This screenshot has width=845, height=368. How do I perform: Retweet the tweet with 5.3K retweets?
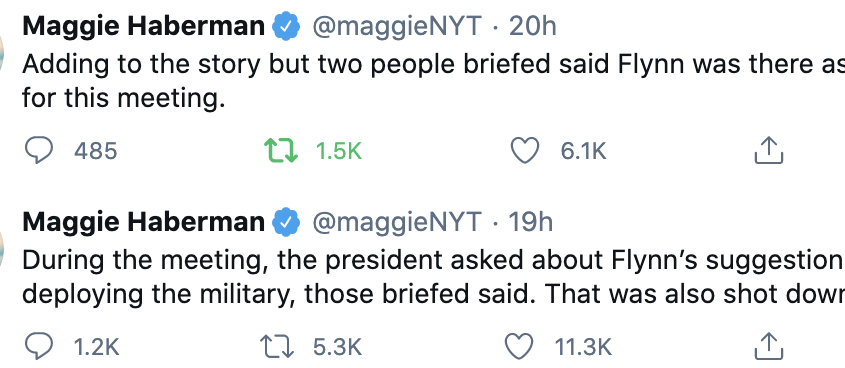[277, 346]
